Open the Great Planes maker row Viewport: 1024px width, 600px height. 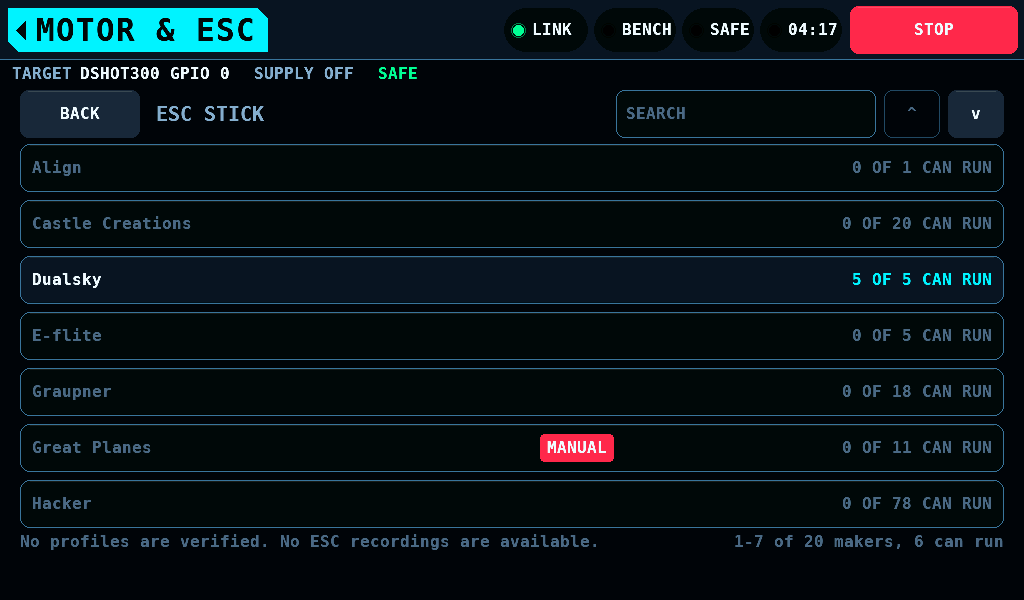click(x=512, y=448)
